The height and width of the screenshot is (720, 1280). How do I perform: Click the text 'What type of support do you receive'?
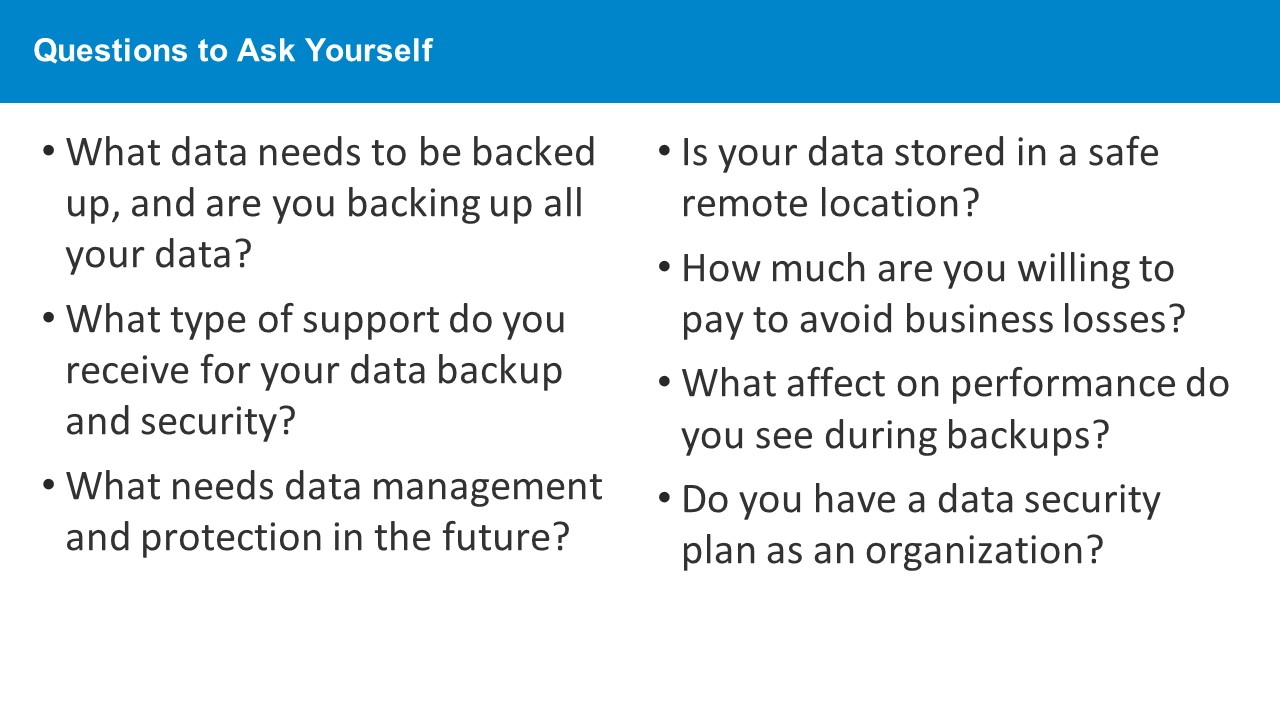point(316,344)
